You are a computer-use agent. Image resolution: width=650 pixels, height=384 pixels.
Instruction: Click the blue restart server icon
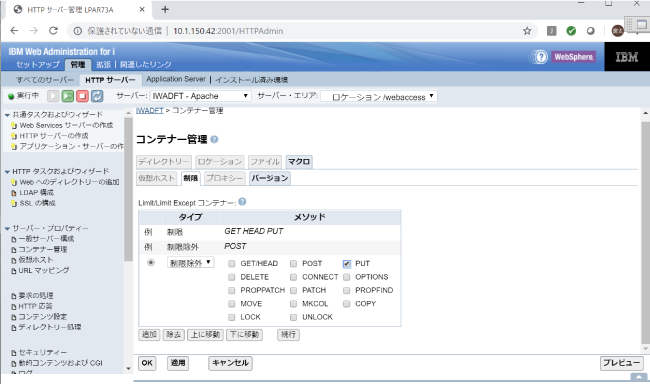click(97, 96)
